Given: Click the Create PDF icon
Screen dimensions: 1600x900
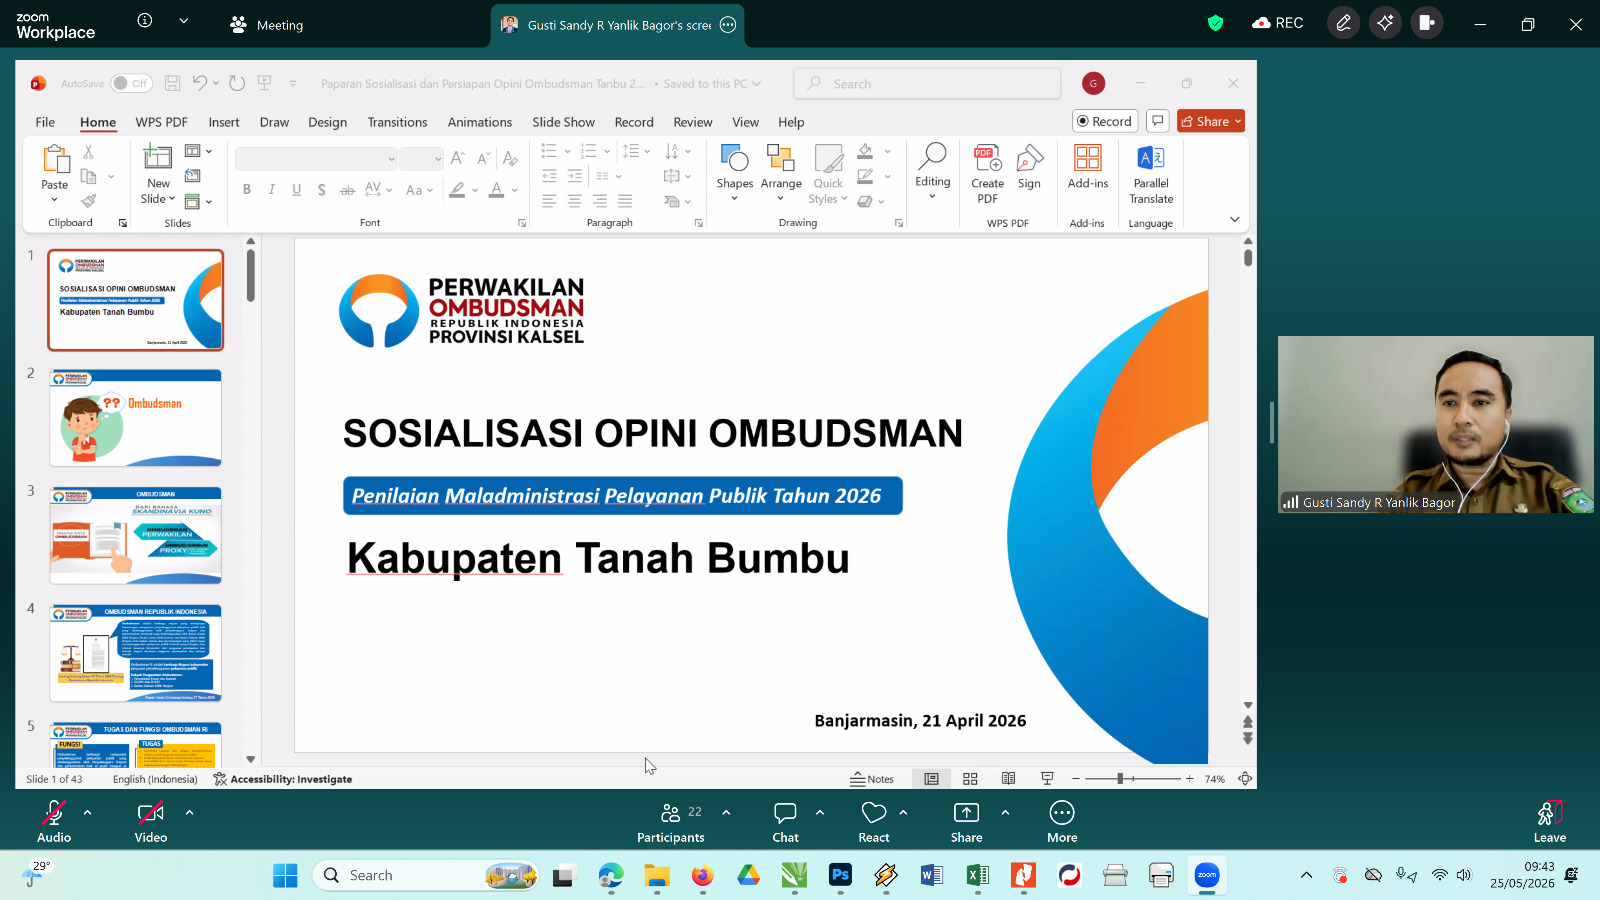Looking at the screenshot, I should click(x=987, y=160).
